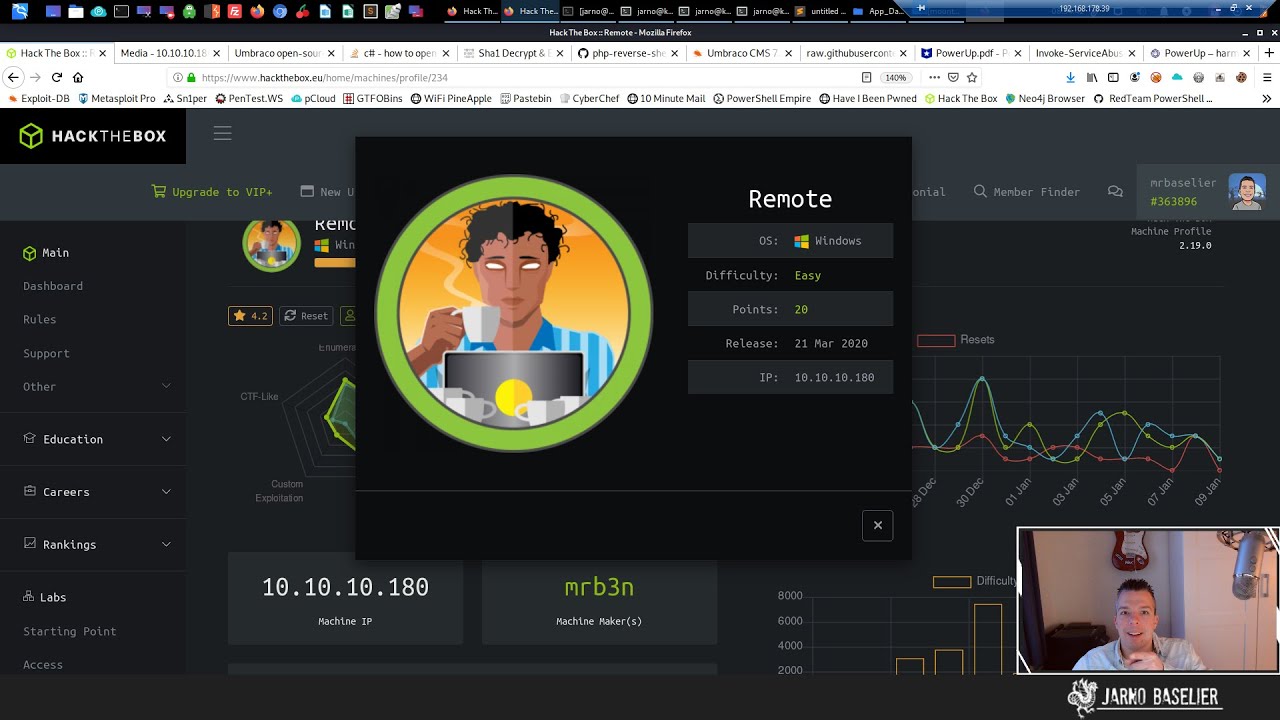
Task: Toggle the hamburger sidebar menu
Action: (222, 133)
